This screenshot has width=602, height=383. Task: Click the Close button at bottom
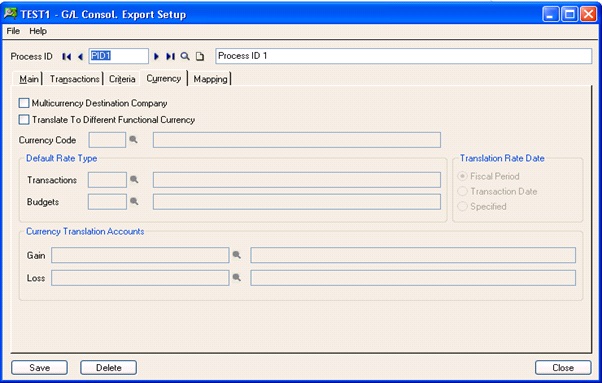563,368
